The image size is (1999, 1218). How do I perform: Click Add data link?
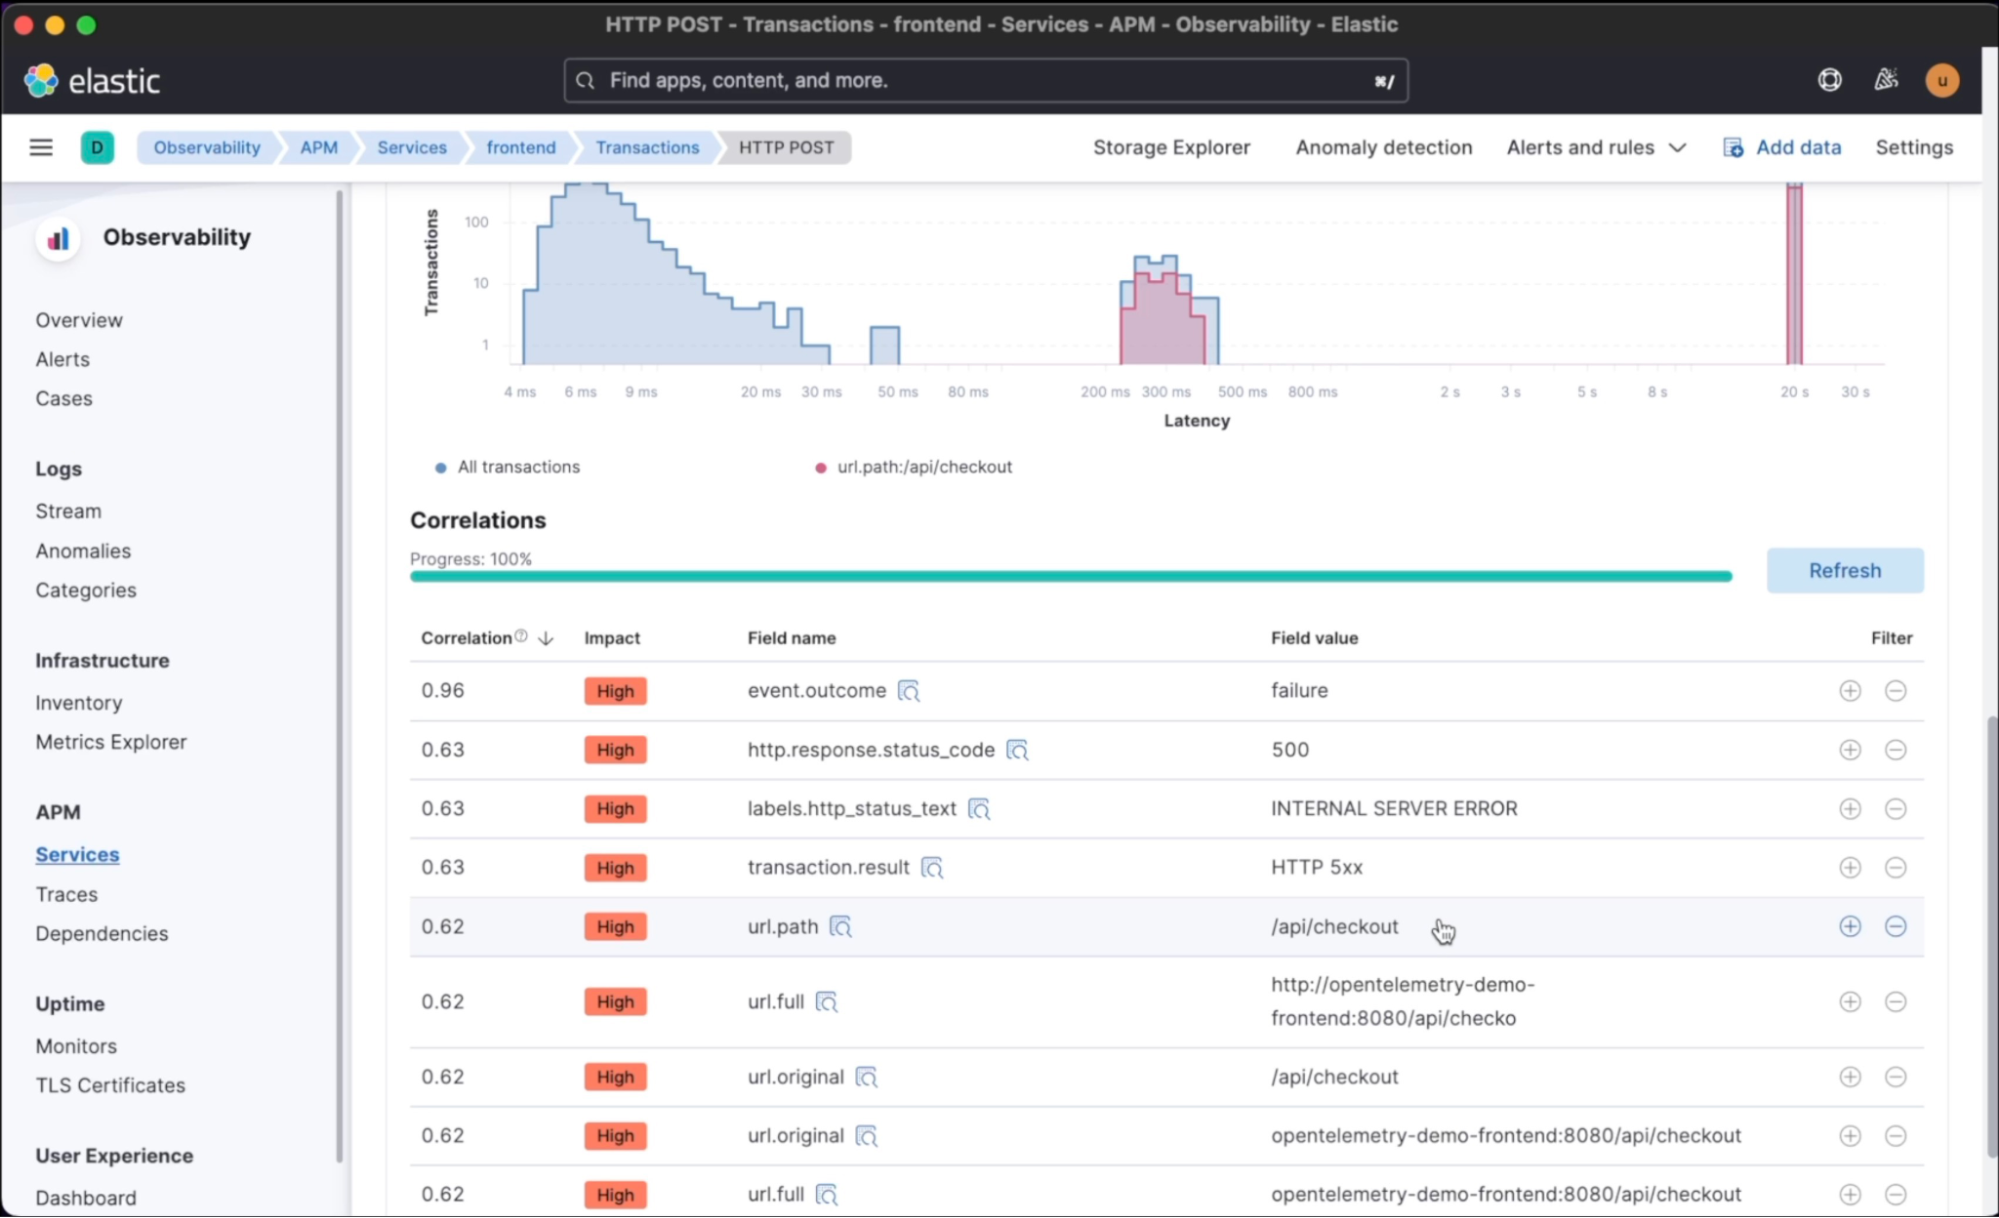(x=1782, y=147)
